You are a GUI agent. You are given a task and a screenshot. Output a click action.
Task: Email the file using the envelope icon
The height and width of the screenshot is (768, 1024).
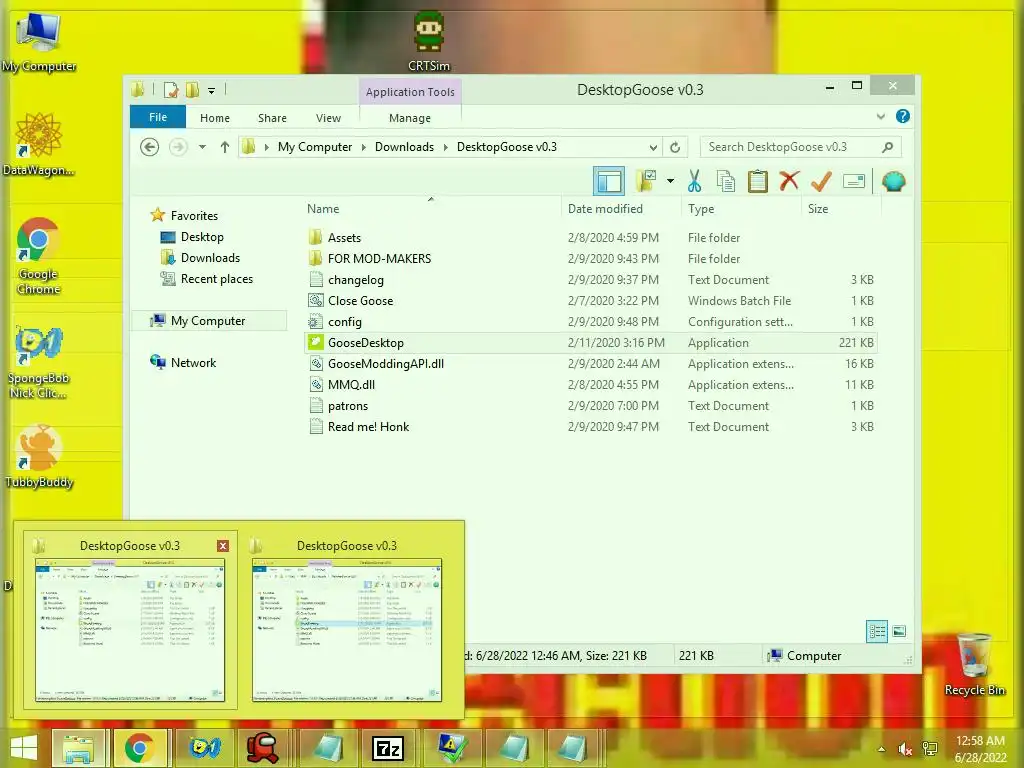[854, 181]
